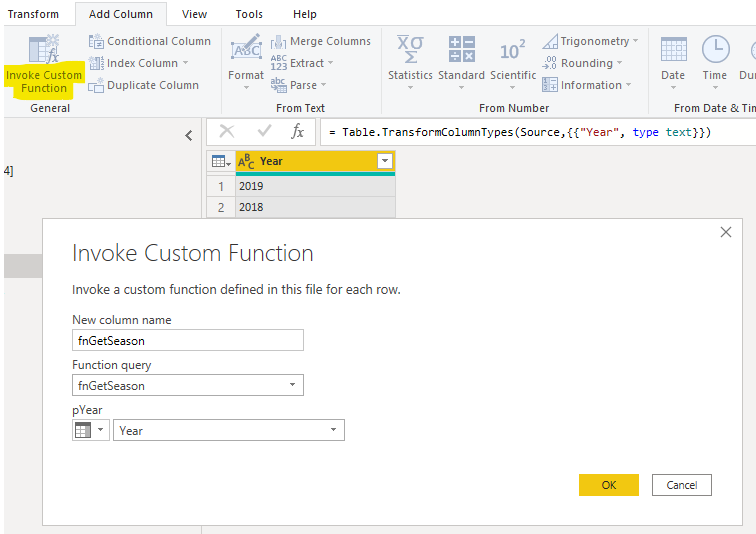Open the Statistics tool in the ribbon
Image resolution: width=756 pixels, height=534 pixels.
click(x=410, y=49)
